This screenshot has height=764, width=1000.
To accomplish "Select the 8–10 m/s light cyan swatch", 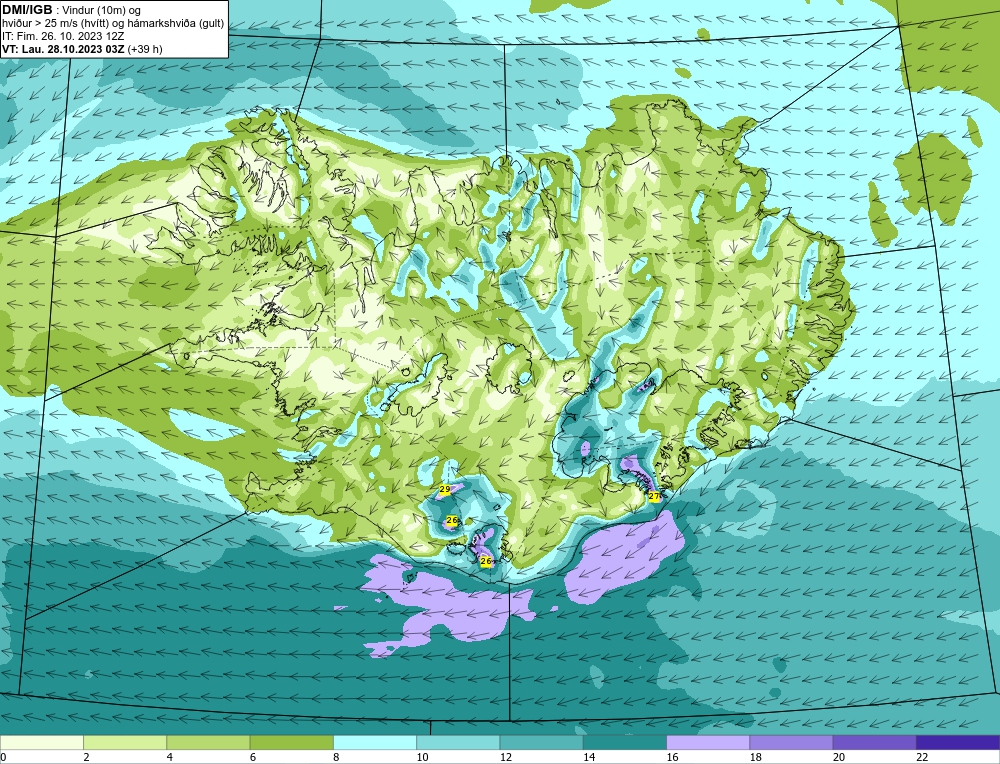I will (375, 743).
